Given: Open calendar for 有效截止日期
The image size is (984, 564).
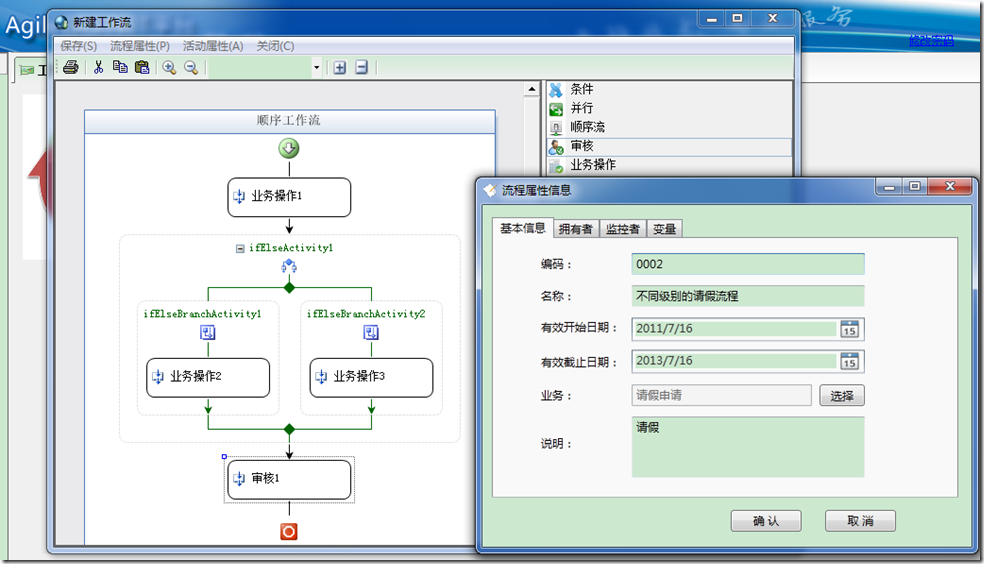Looking at the screenshot, I should pyautogui.click(x=850, y=361).
